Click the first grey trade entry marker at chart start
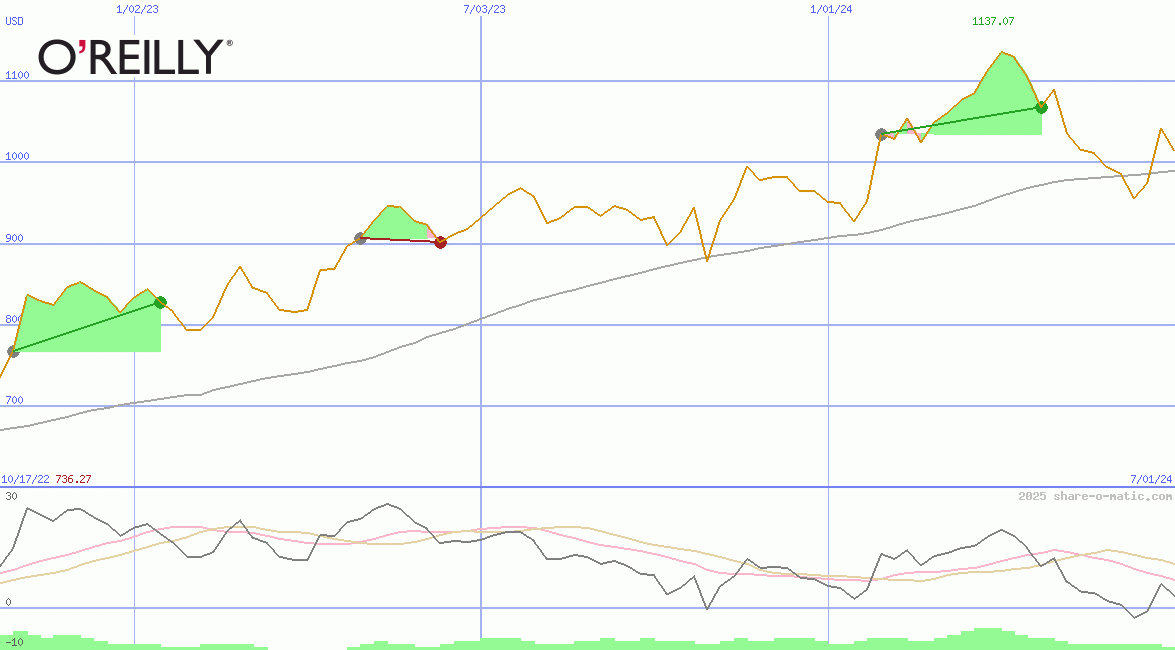The height and width of the screenshot is (650, 1175). 13,351
